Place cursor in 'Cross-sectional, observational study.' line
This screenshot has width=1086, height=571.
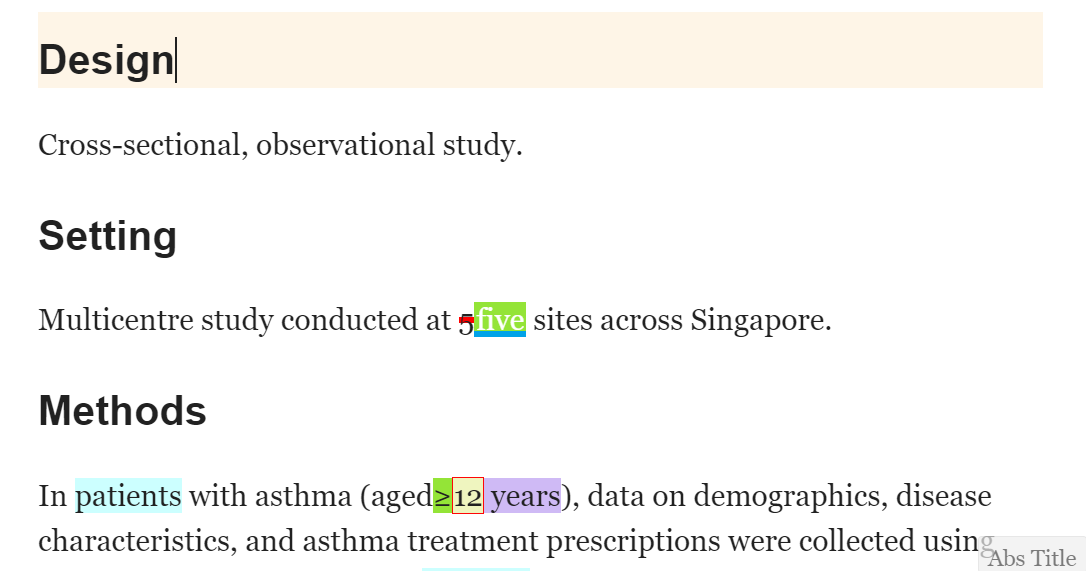pyautogui.click(x=281, y=145)
